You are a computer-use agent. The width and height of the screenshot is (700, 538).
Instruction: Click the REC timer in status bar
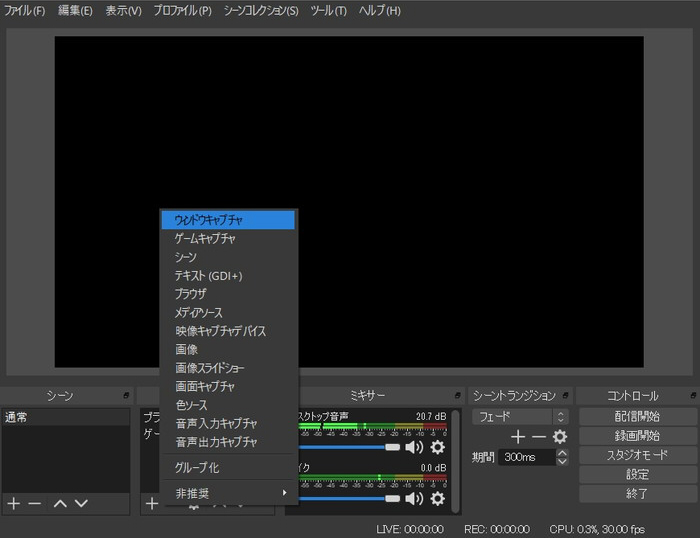click(497, 530)
